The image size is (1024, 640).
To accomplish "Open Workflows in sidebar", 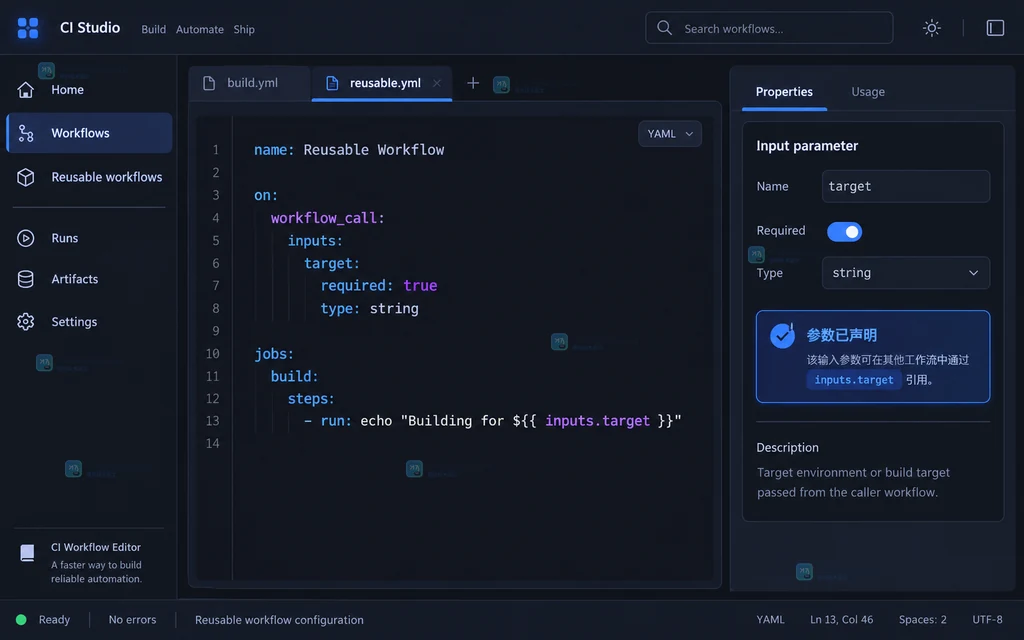I will click(x=89, y=133).
